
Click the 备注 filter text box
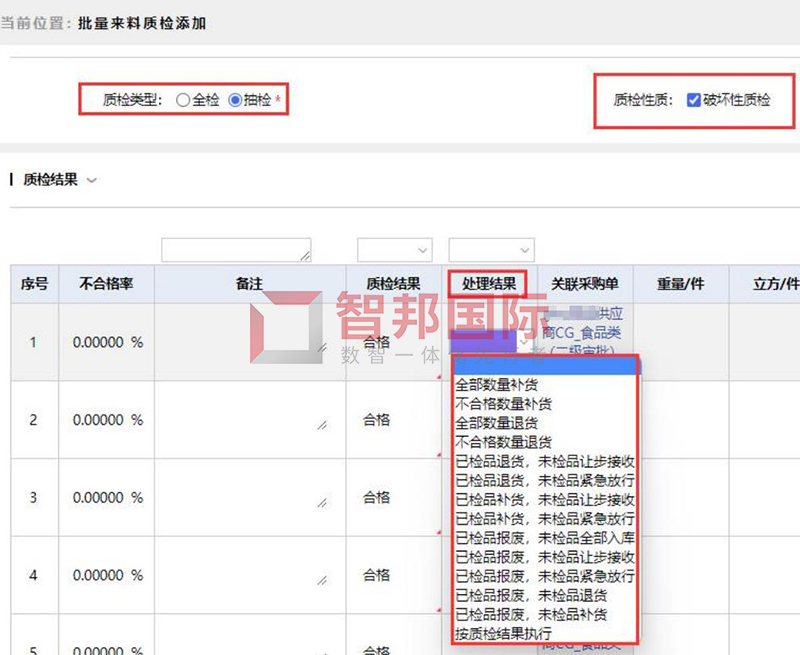[x=236, y=249]
